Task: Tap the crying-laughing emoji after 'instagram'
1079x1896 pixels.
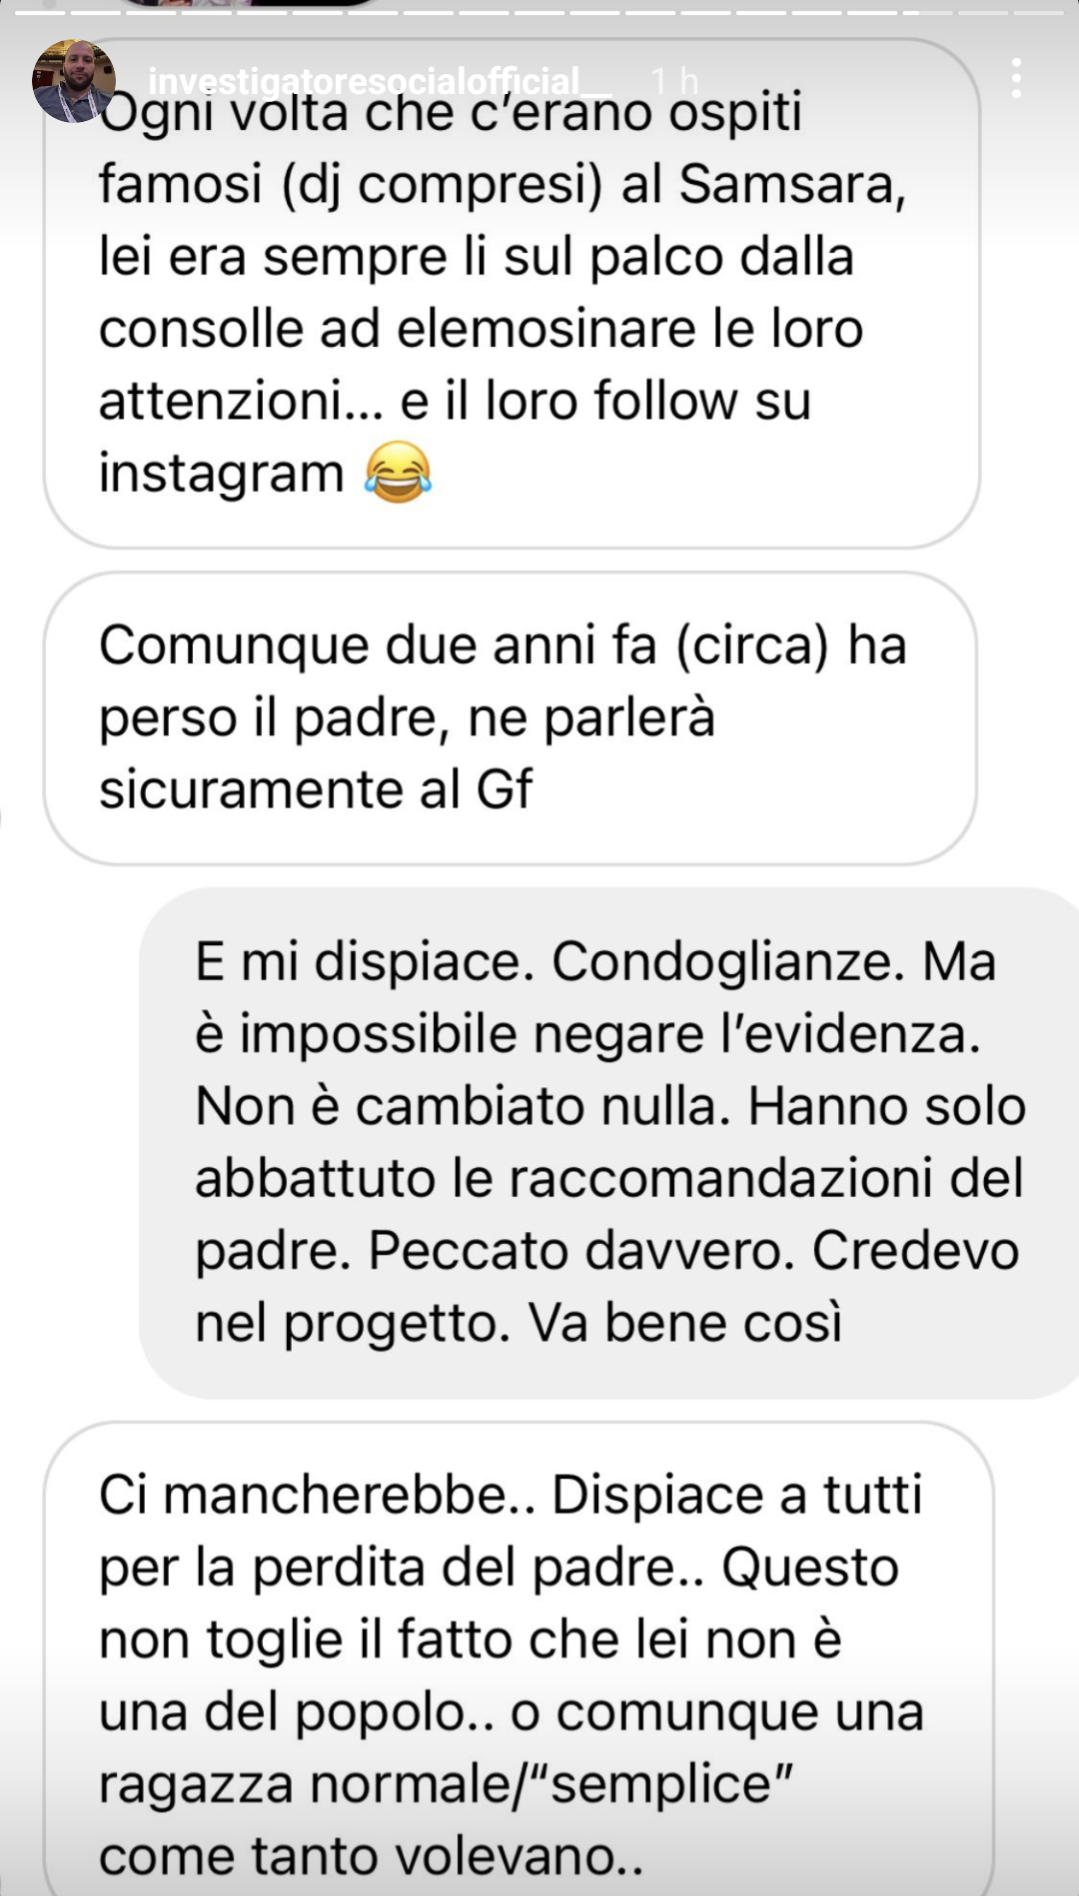Action: [x=398, y=472]
